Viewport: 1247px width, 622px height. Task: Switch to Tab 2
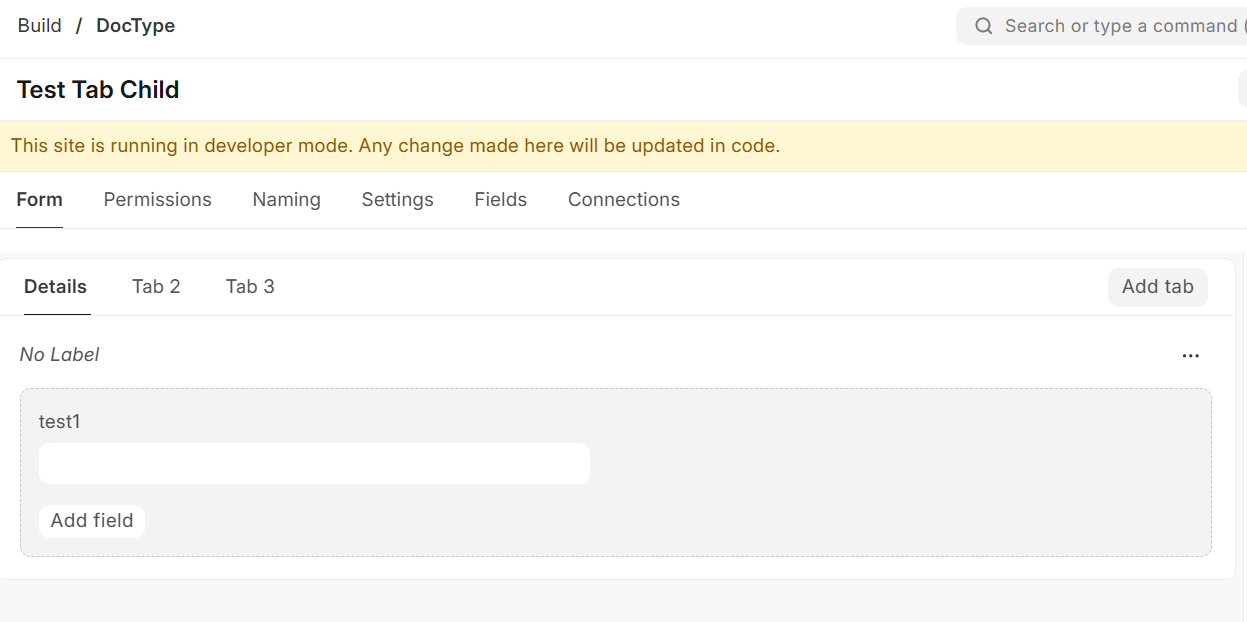pyautogui.click(x=156, y=287)
